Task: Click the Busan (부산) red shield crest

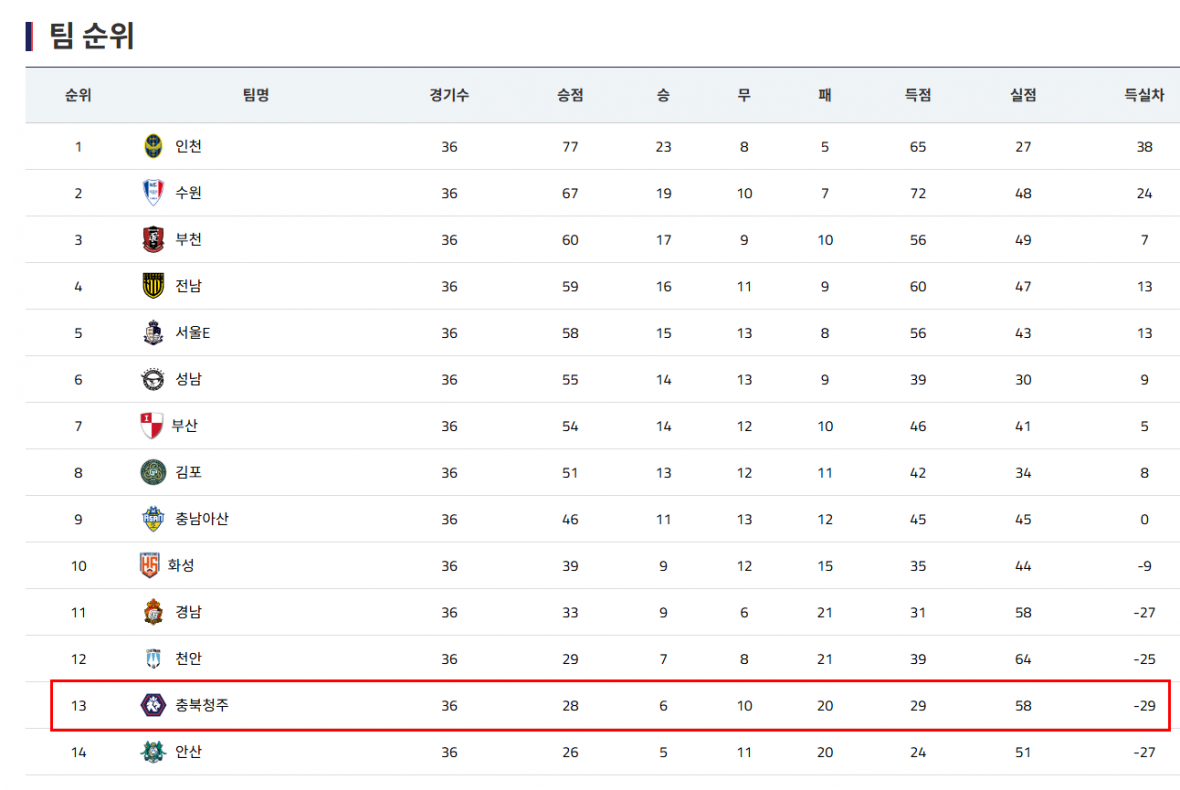Action: tap(151, 426)
